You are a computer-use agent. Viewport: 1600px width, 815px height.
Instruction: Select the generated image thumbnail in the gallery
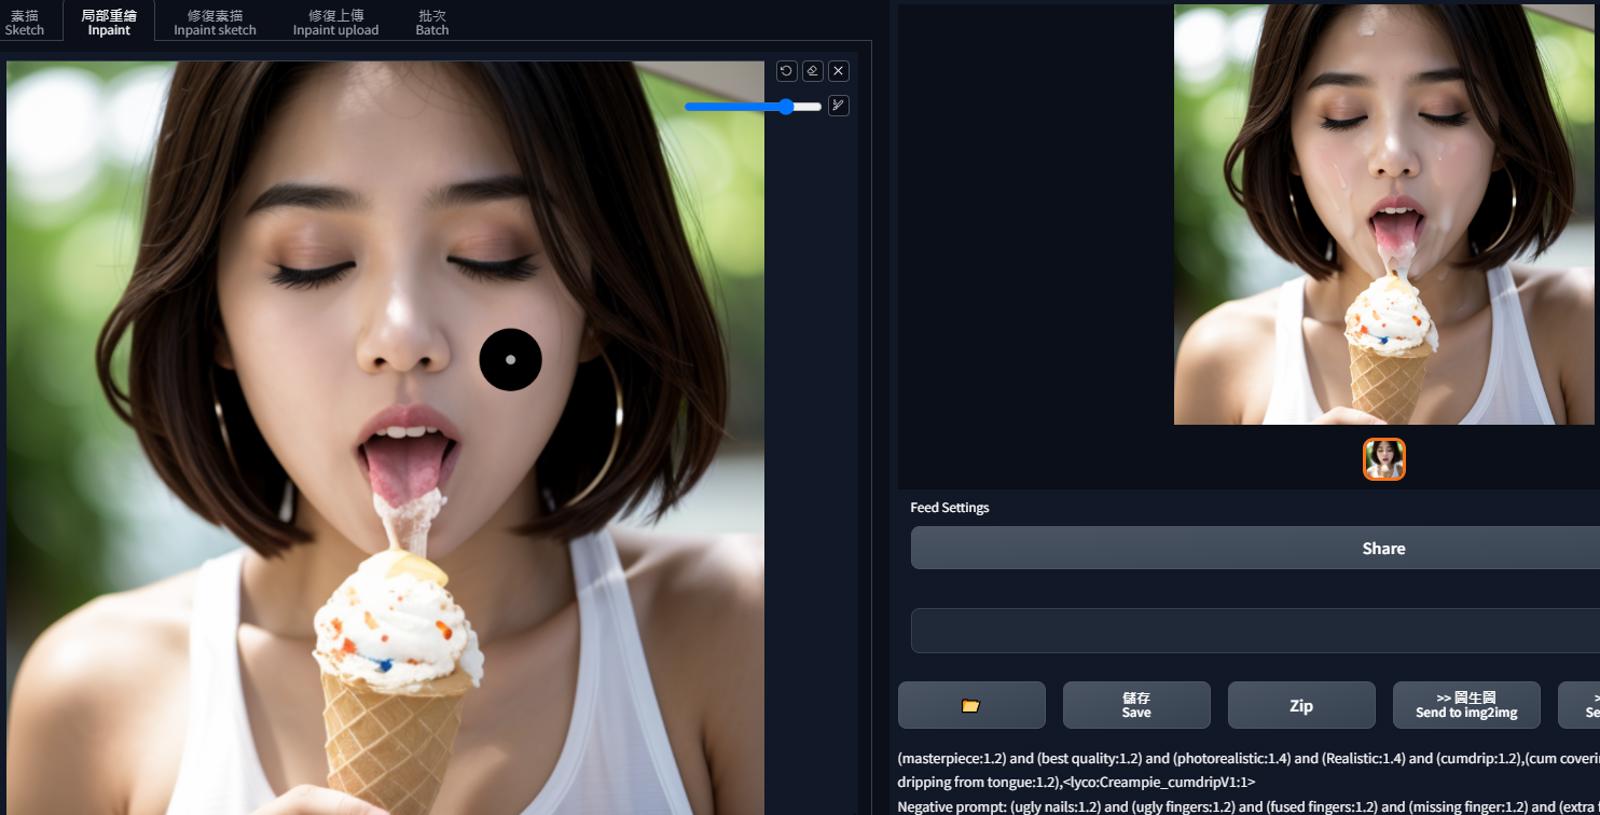1384,459
